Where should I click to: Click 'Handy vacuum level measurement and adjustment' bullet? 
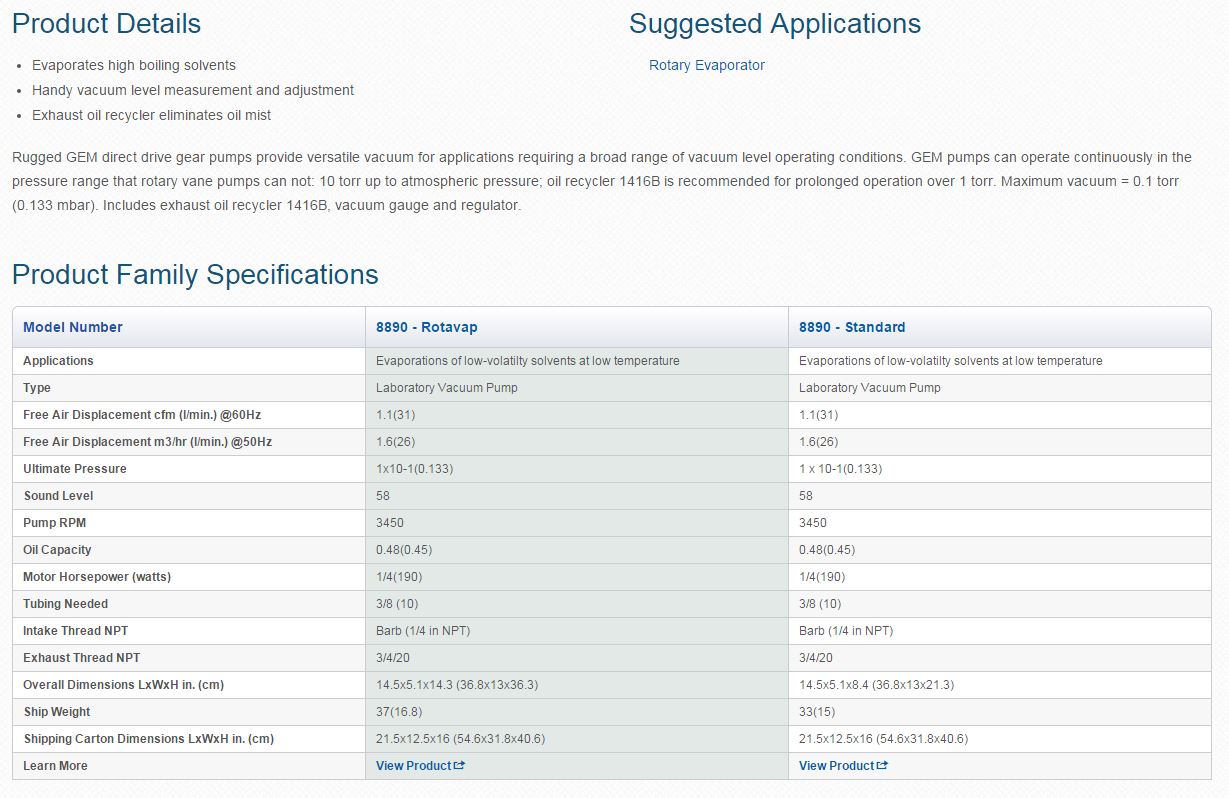click(x=193, y=90)
